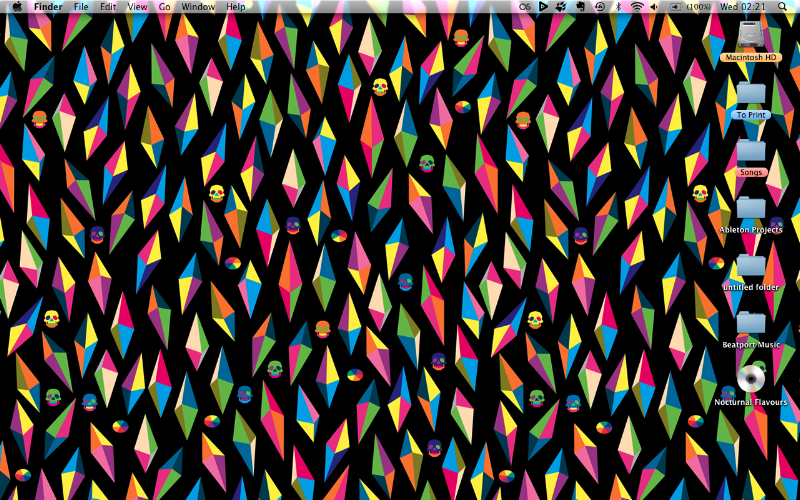Click the Ableton Projects label text

point(751,230)
